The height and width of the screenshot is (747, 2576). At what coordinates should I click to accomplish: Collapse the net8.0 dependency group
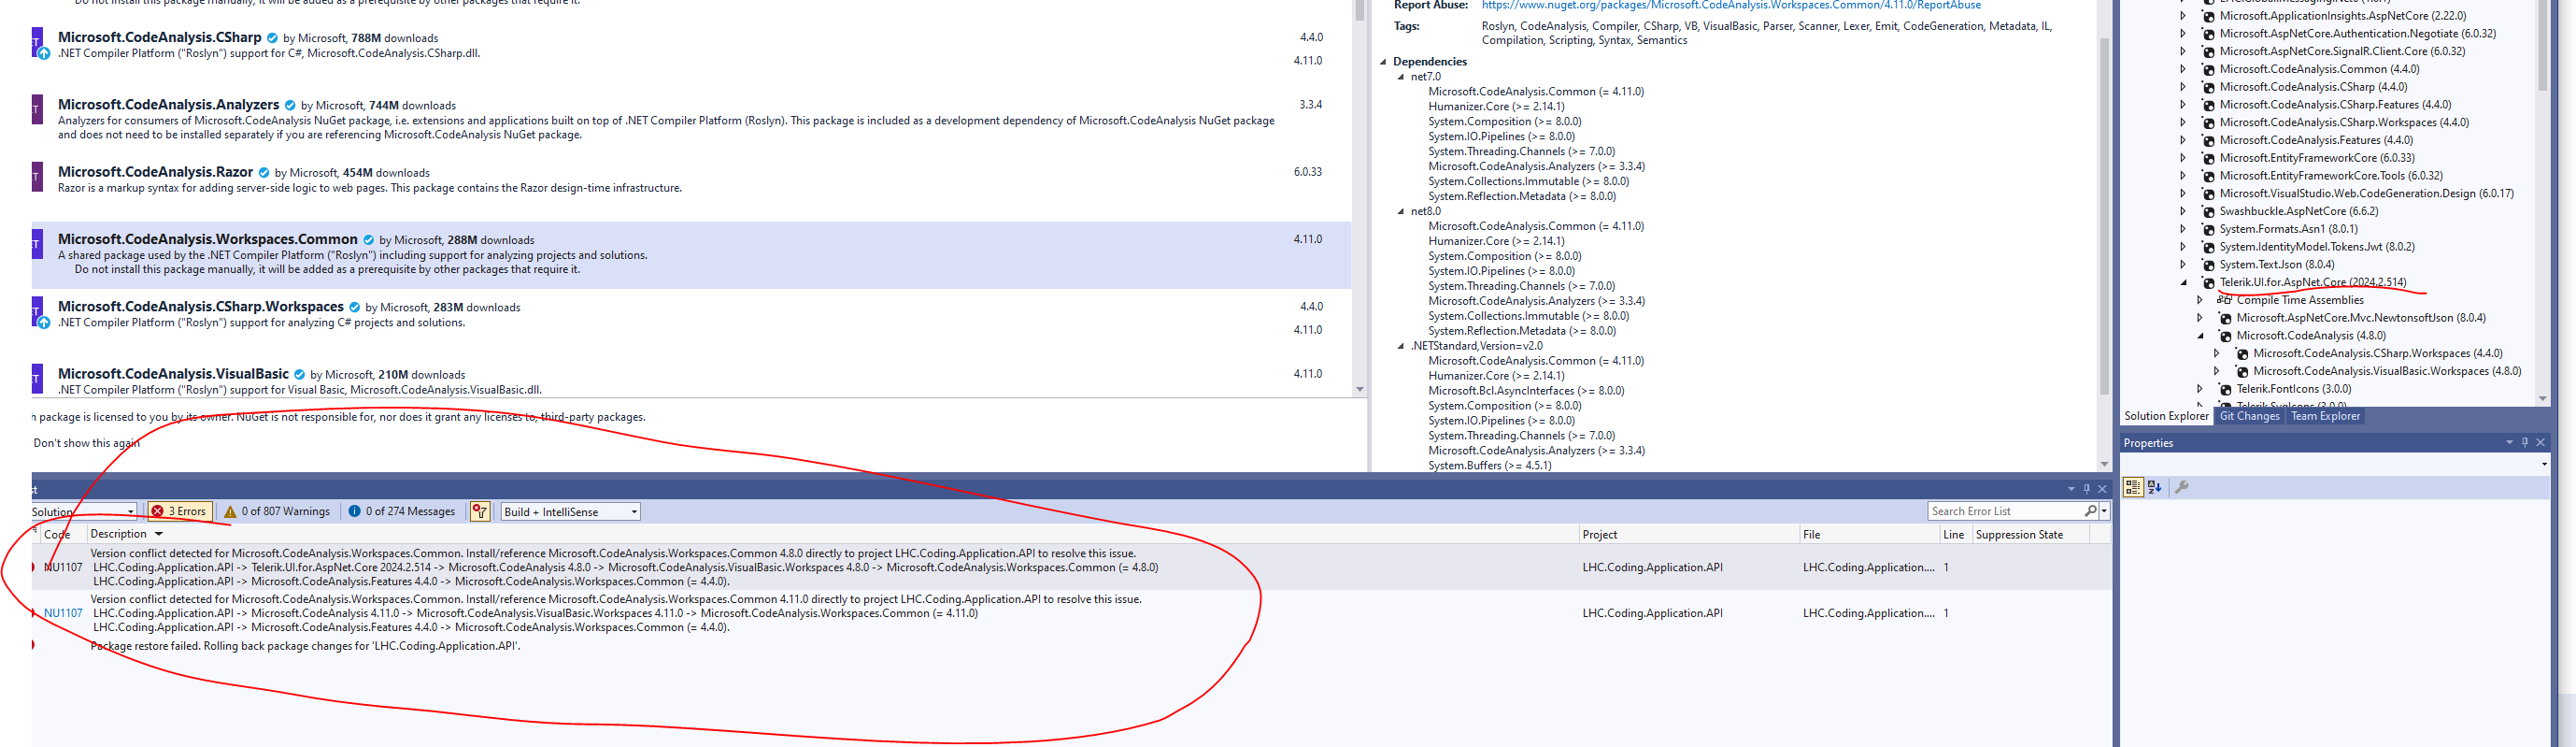(x=1401, y=212)
